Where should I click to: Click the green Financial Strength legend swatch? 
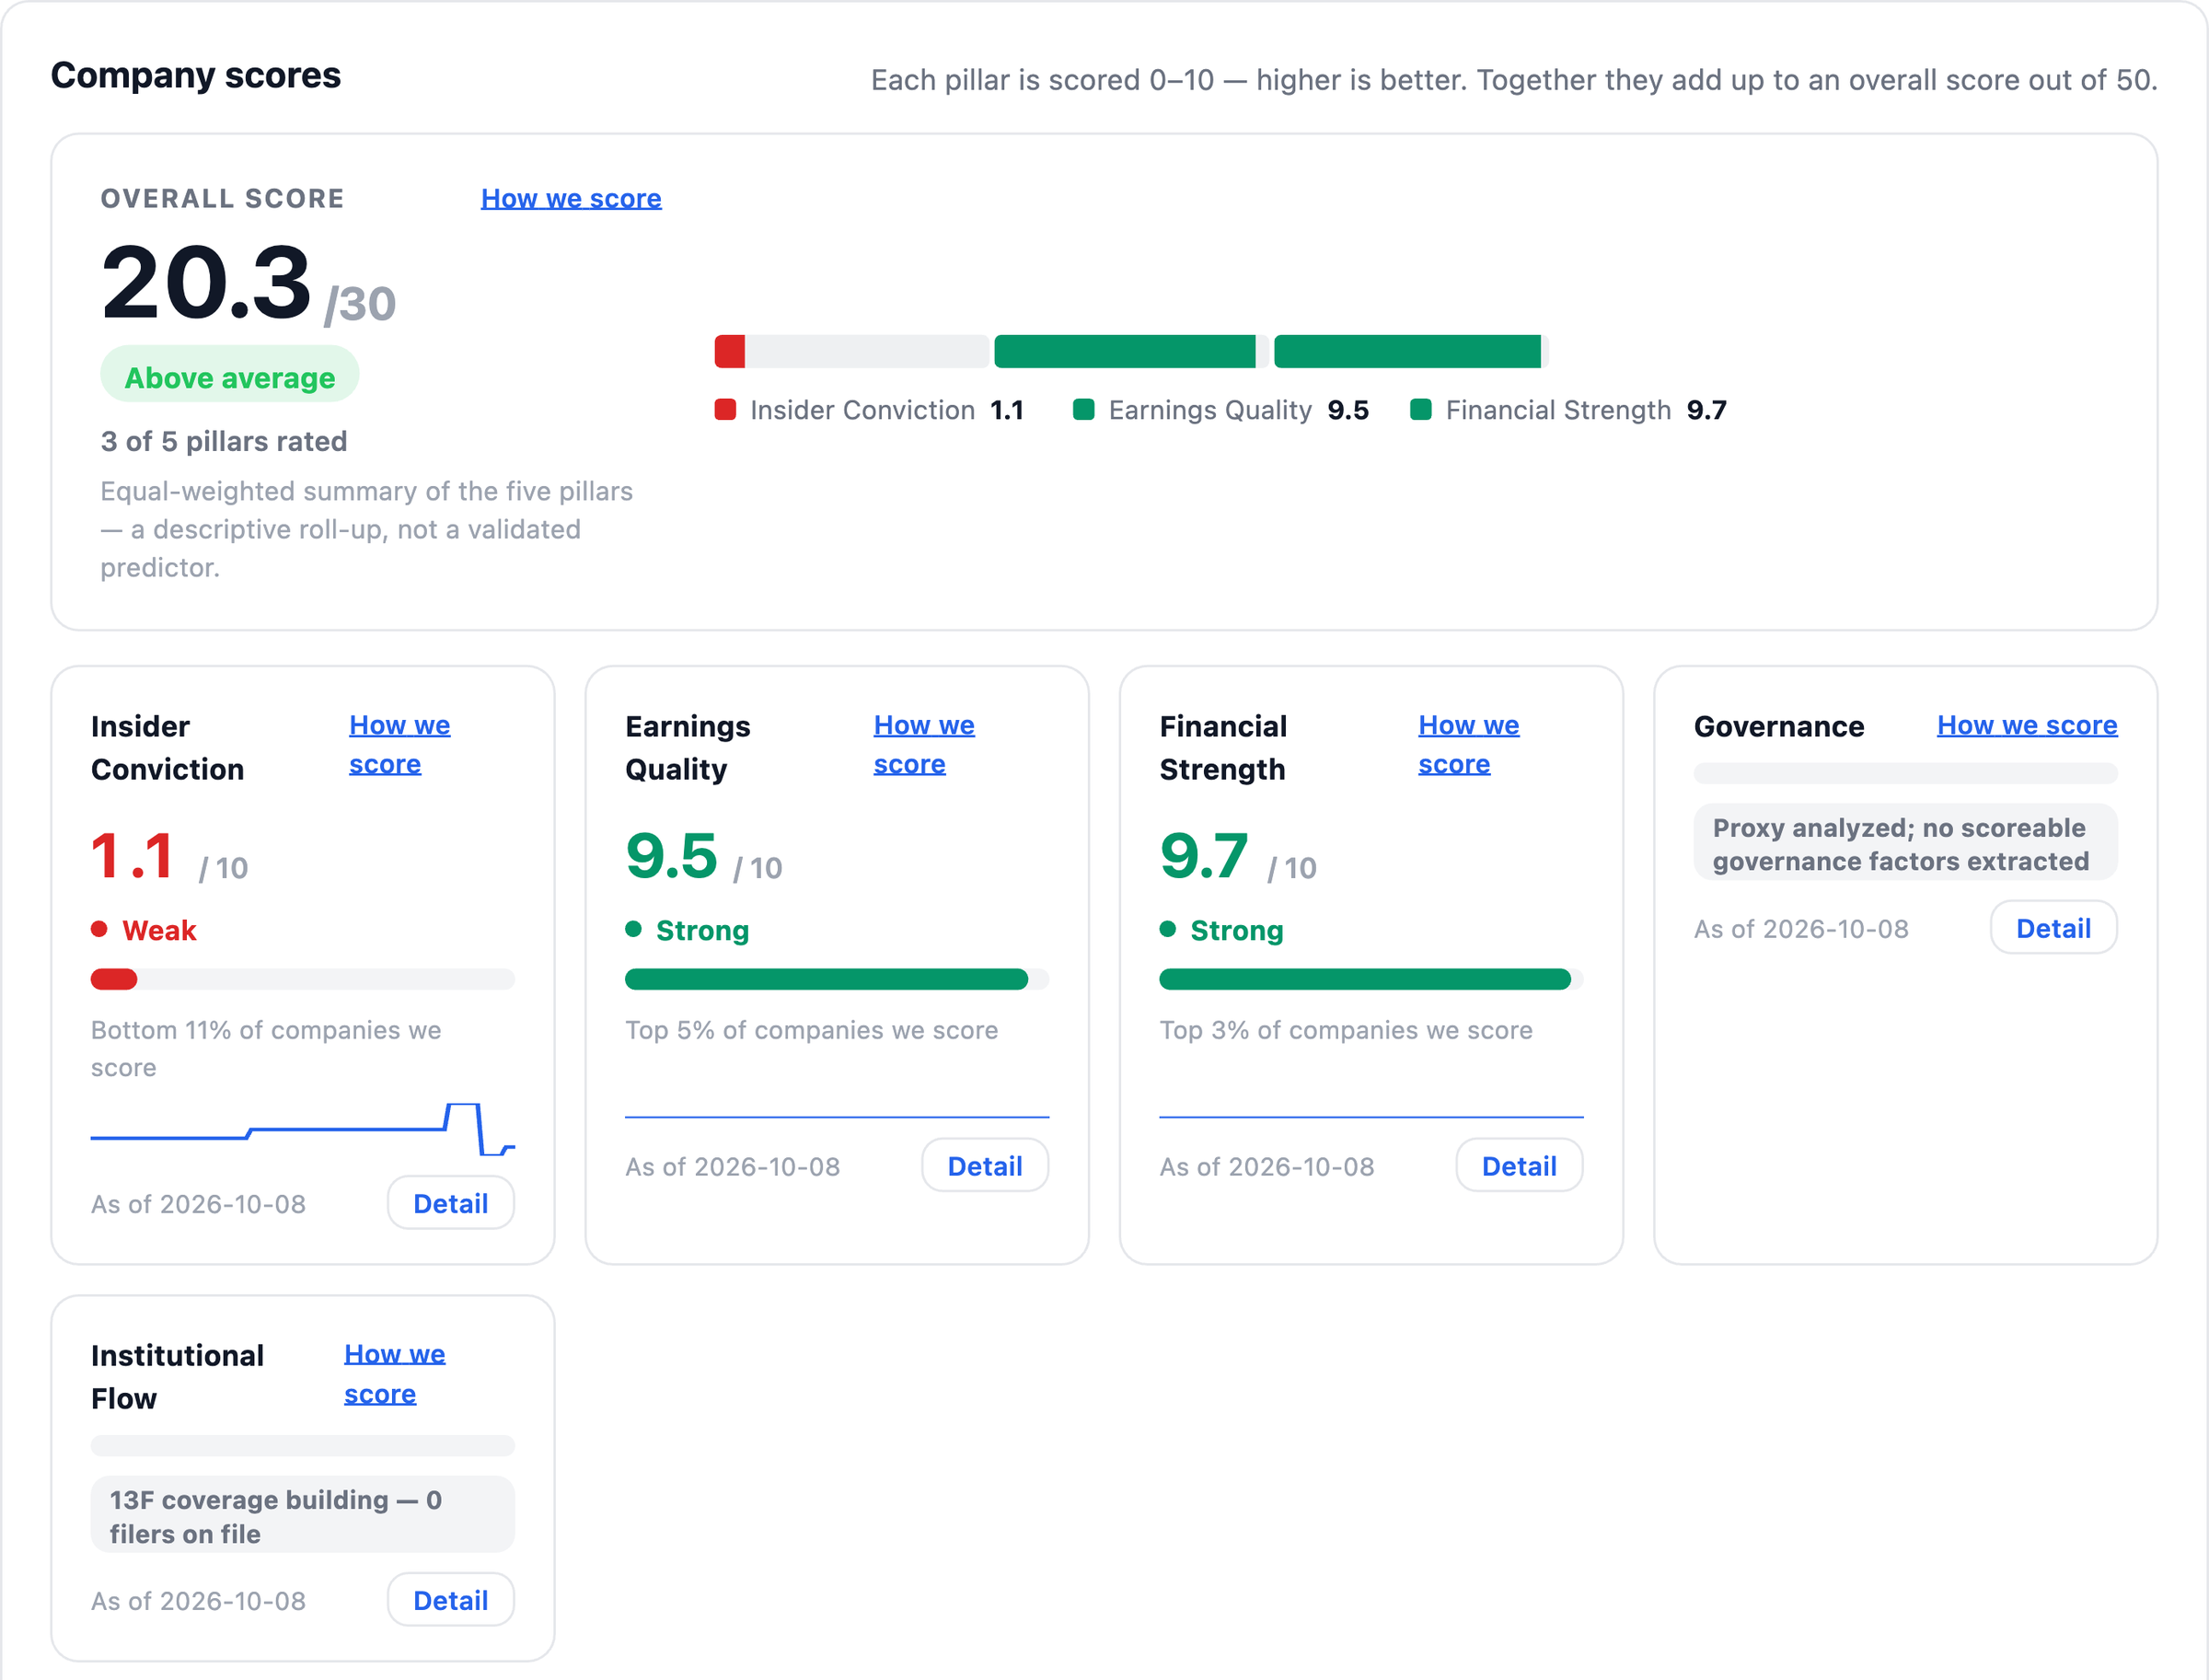click(x=1421, y=410)
